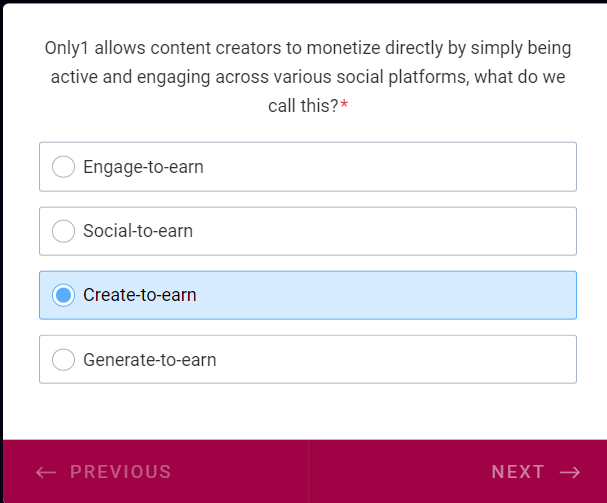Click the "Engage-to-earn" label text
This screenshot has height=503, width=607.
coord(143,167)
